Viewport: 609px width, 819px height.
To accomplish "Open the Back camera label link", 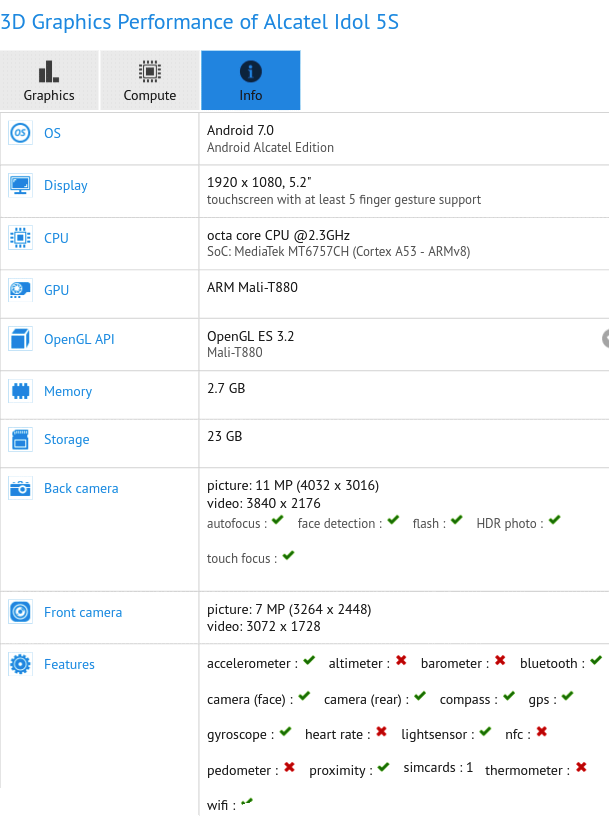I will 81,488.
